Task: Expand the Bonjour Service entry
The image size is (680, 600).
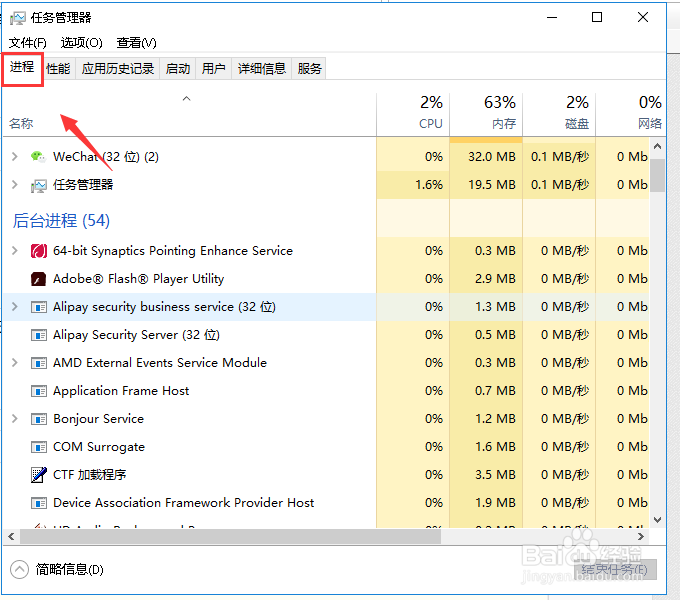Action: [x=15, y=418]
